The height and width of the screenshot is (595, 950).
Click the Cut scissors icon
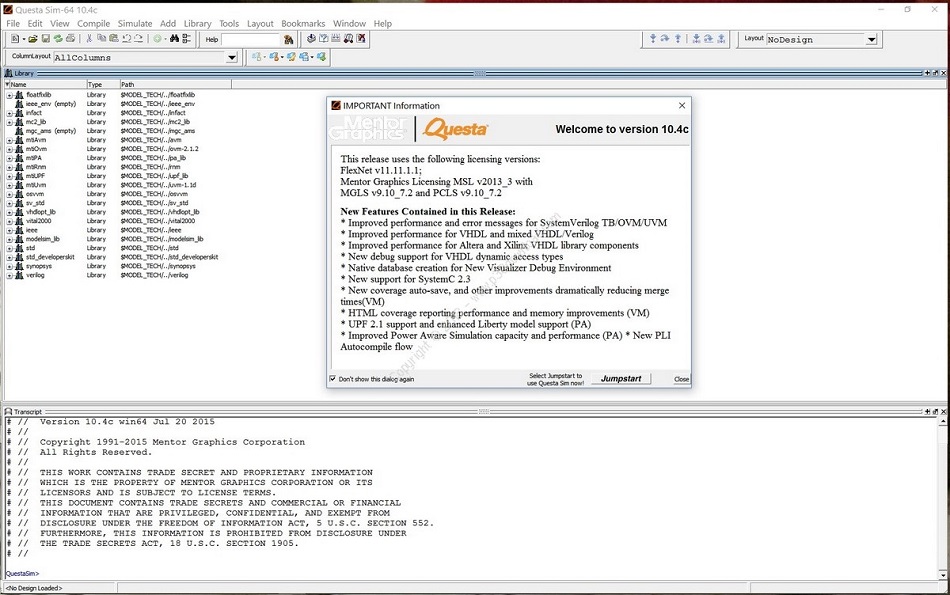(89, 39)
